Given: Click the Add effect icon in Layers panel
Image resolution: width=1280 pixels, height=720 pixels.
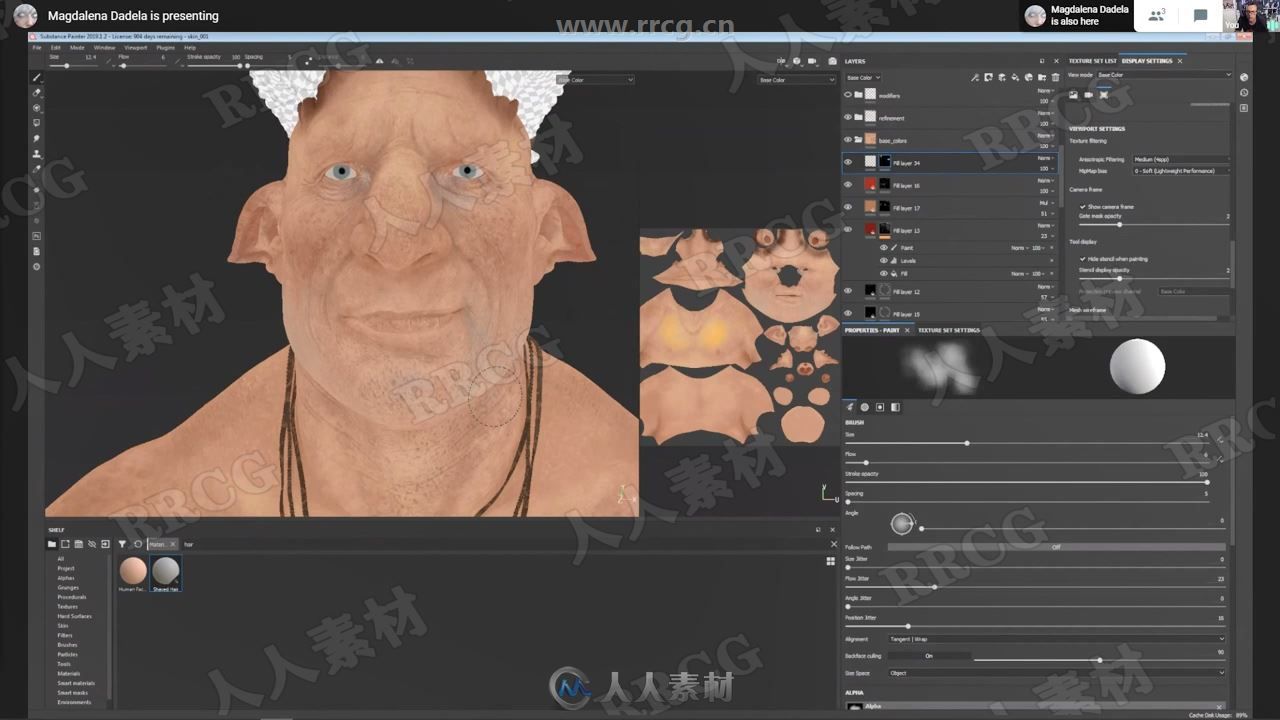Looking at the screenshot, I should (988, 78).
